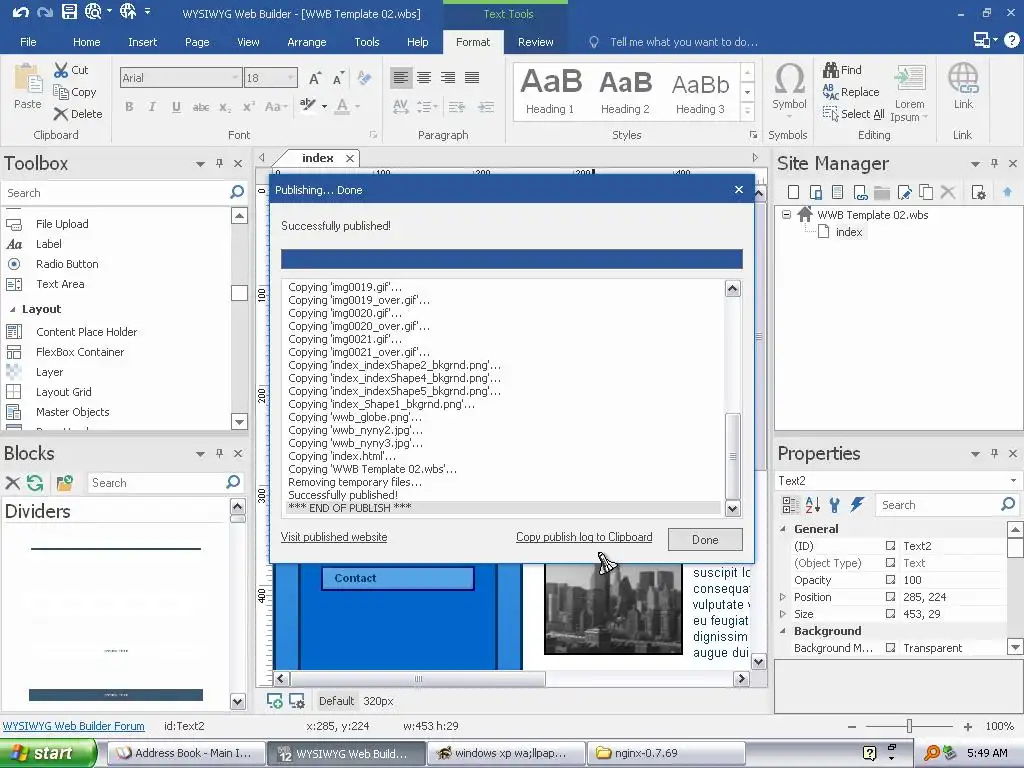Collapse the Layout toolbox section

[x=12, y=309]
